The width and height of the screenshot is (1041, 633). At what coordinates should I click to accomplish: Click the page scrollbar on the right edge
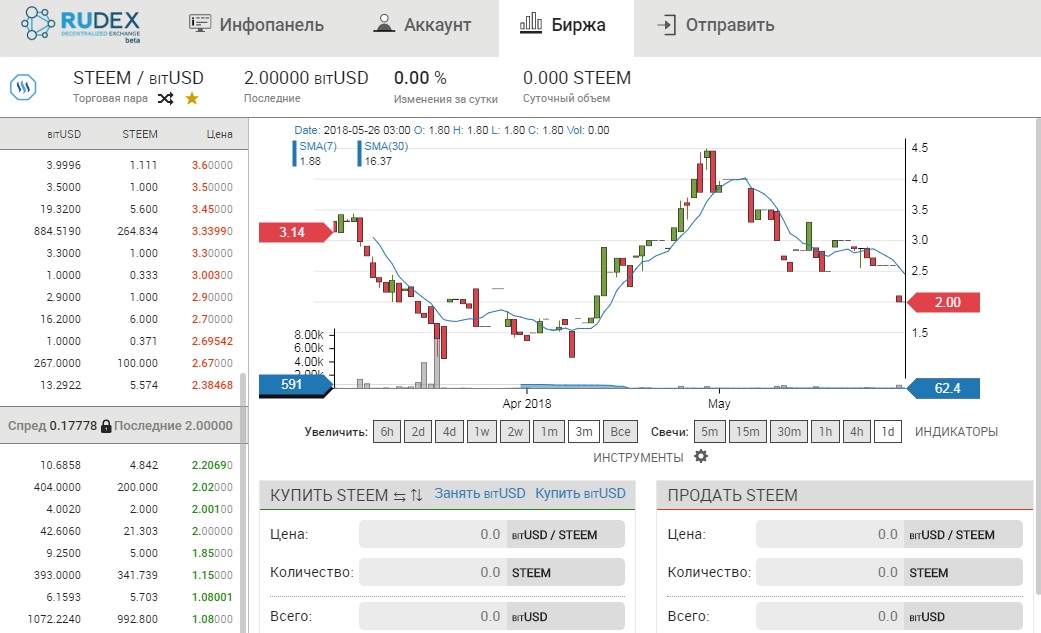(x=1038, y=356)
